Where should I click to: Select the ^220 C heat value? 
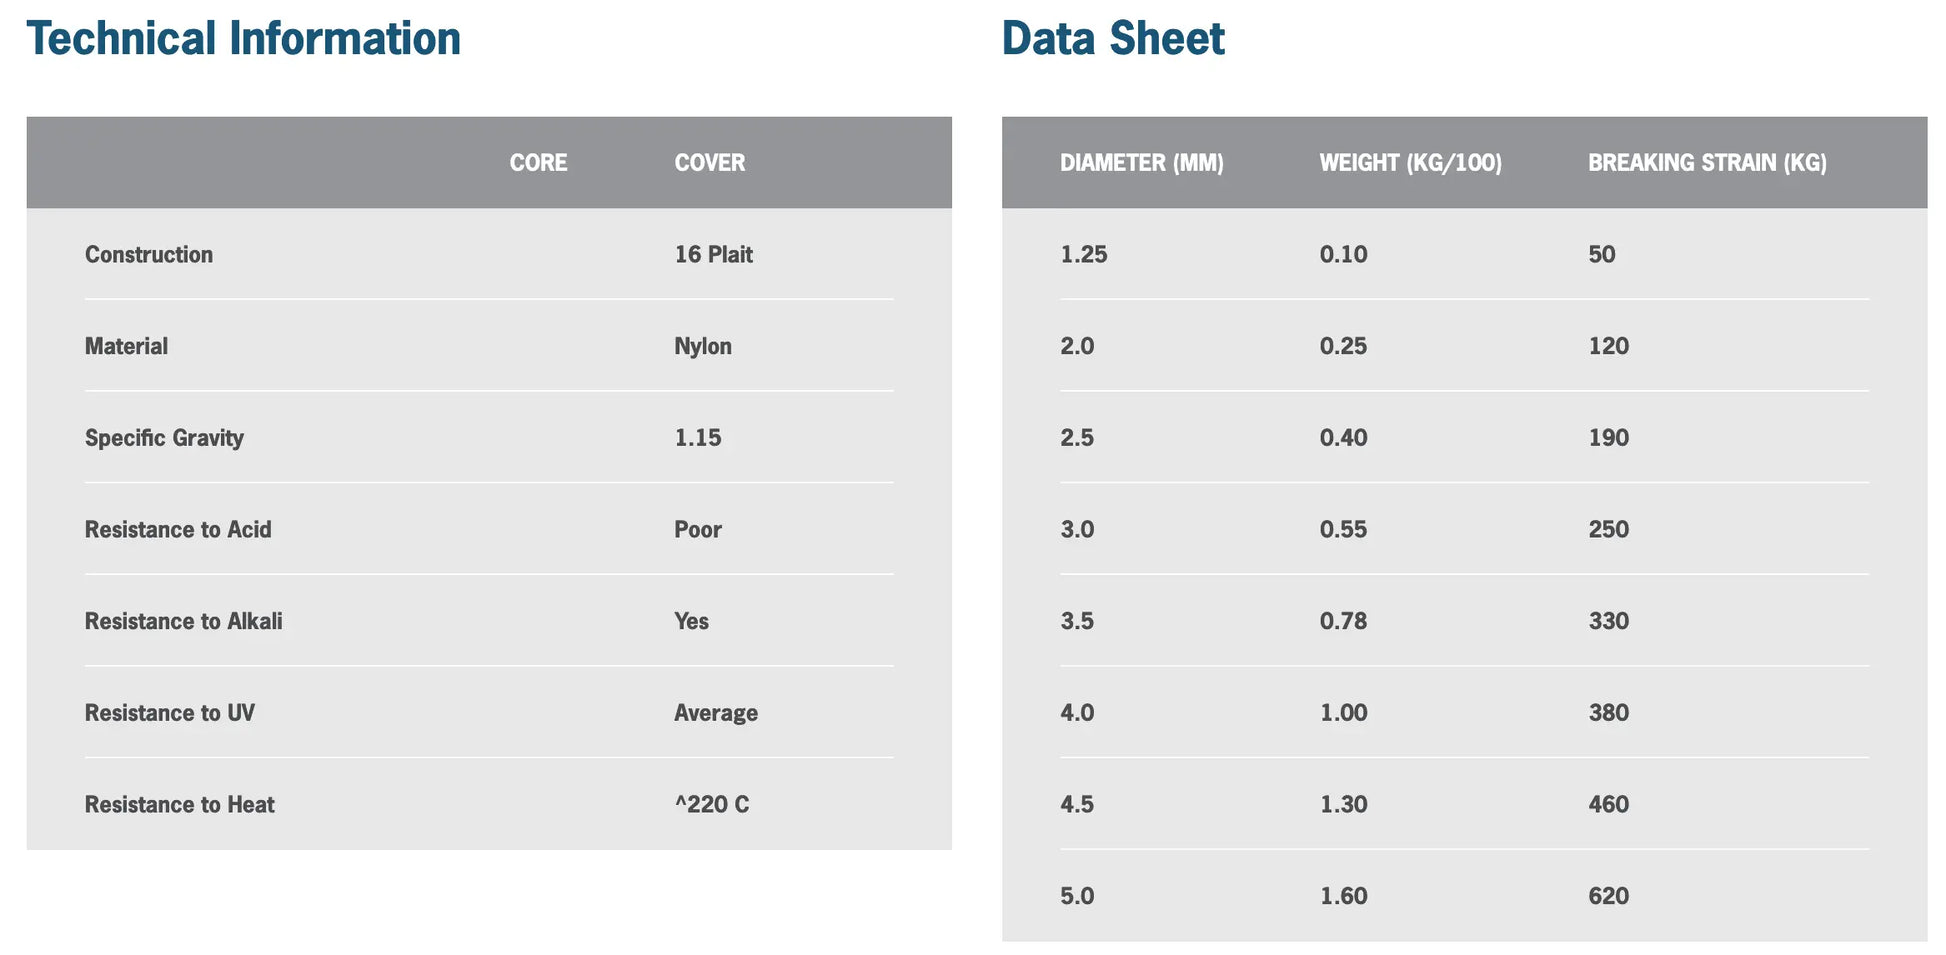711,805
